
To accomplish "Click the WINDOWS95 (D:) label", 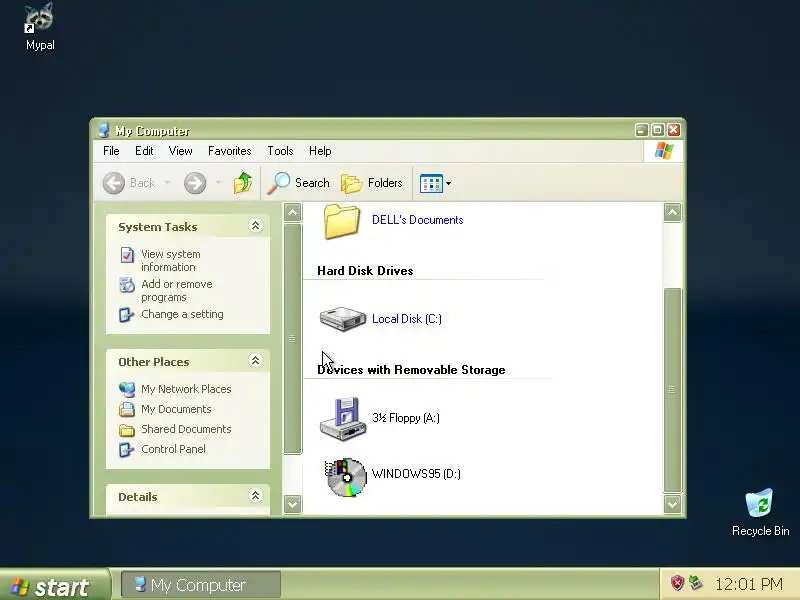I will pyautogui.click(x=416, y=473).
